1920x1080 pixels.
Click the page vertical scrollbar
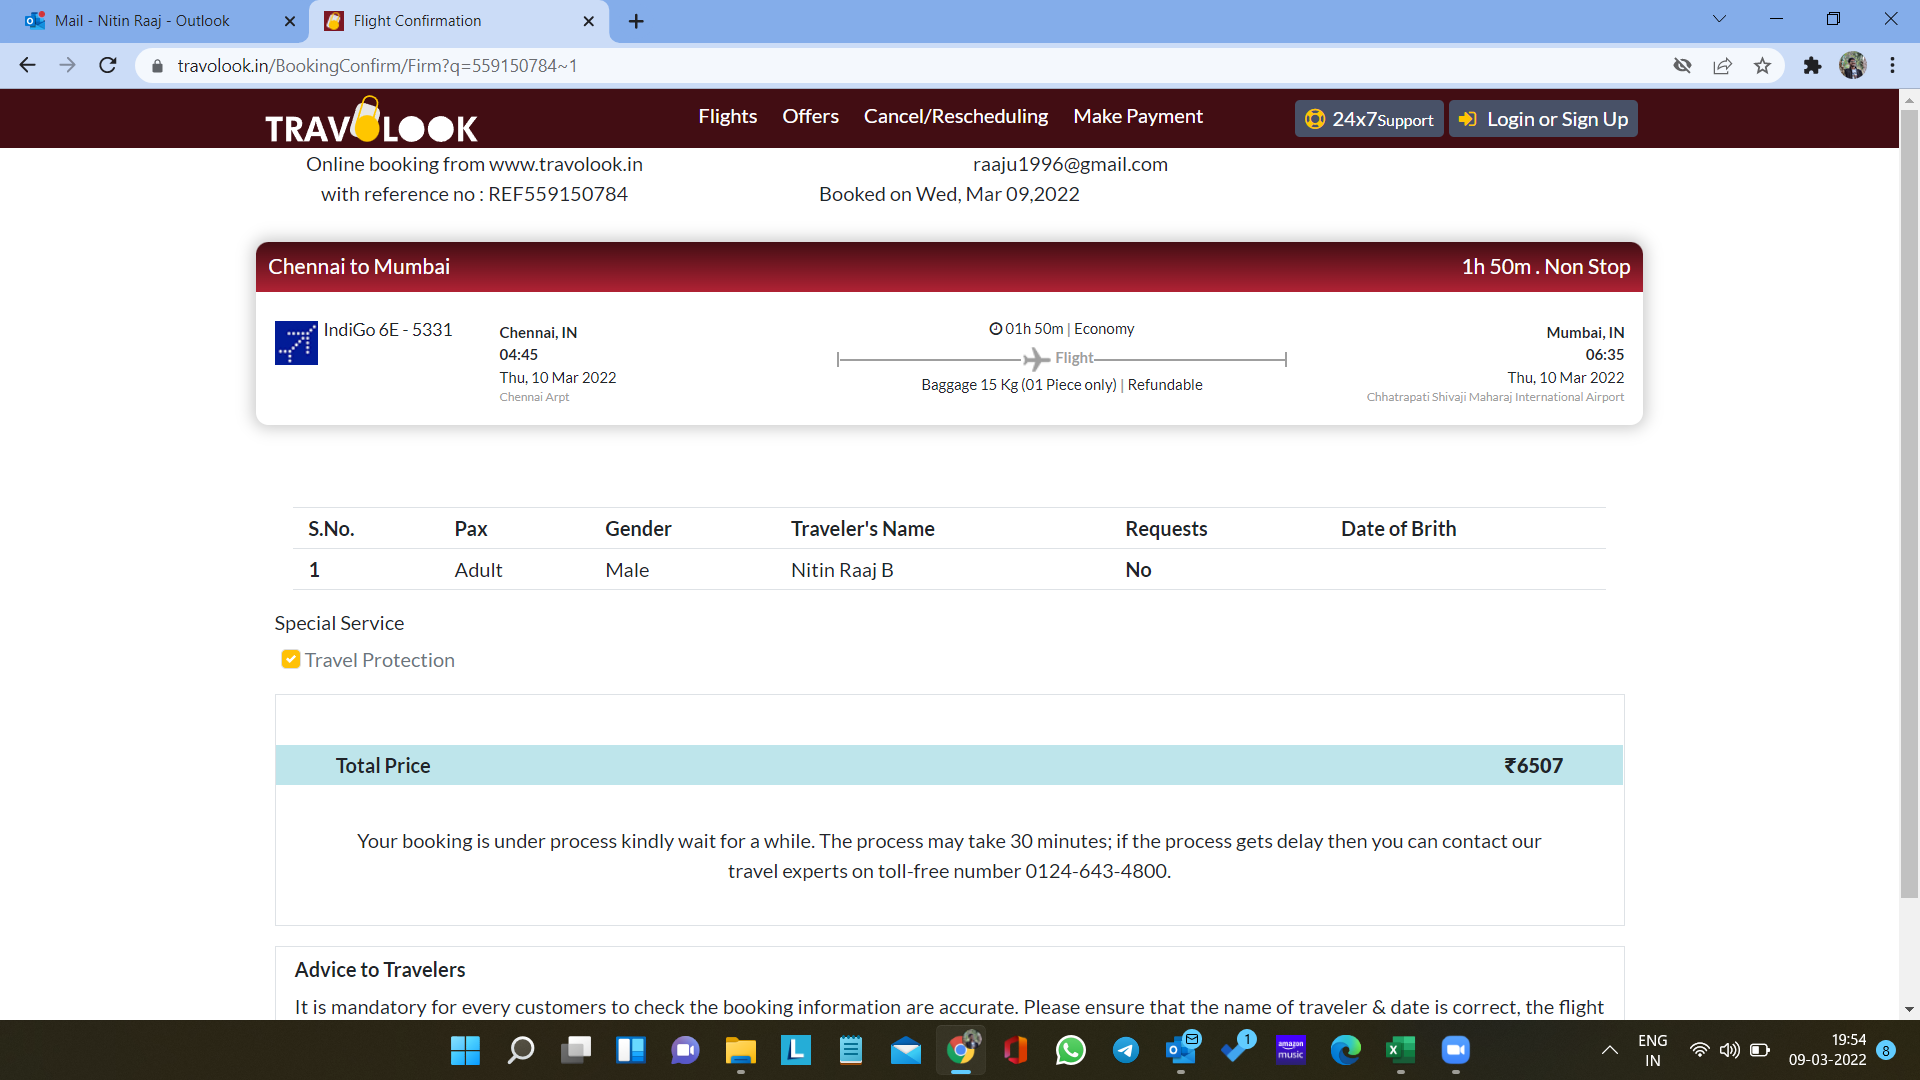coord(1909,500)
